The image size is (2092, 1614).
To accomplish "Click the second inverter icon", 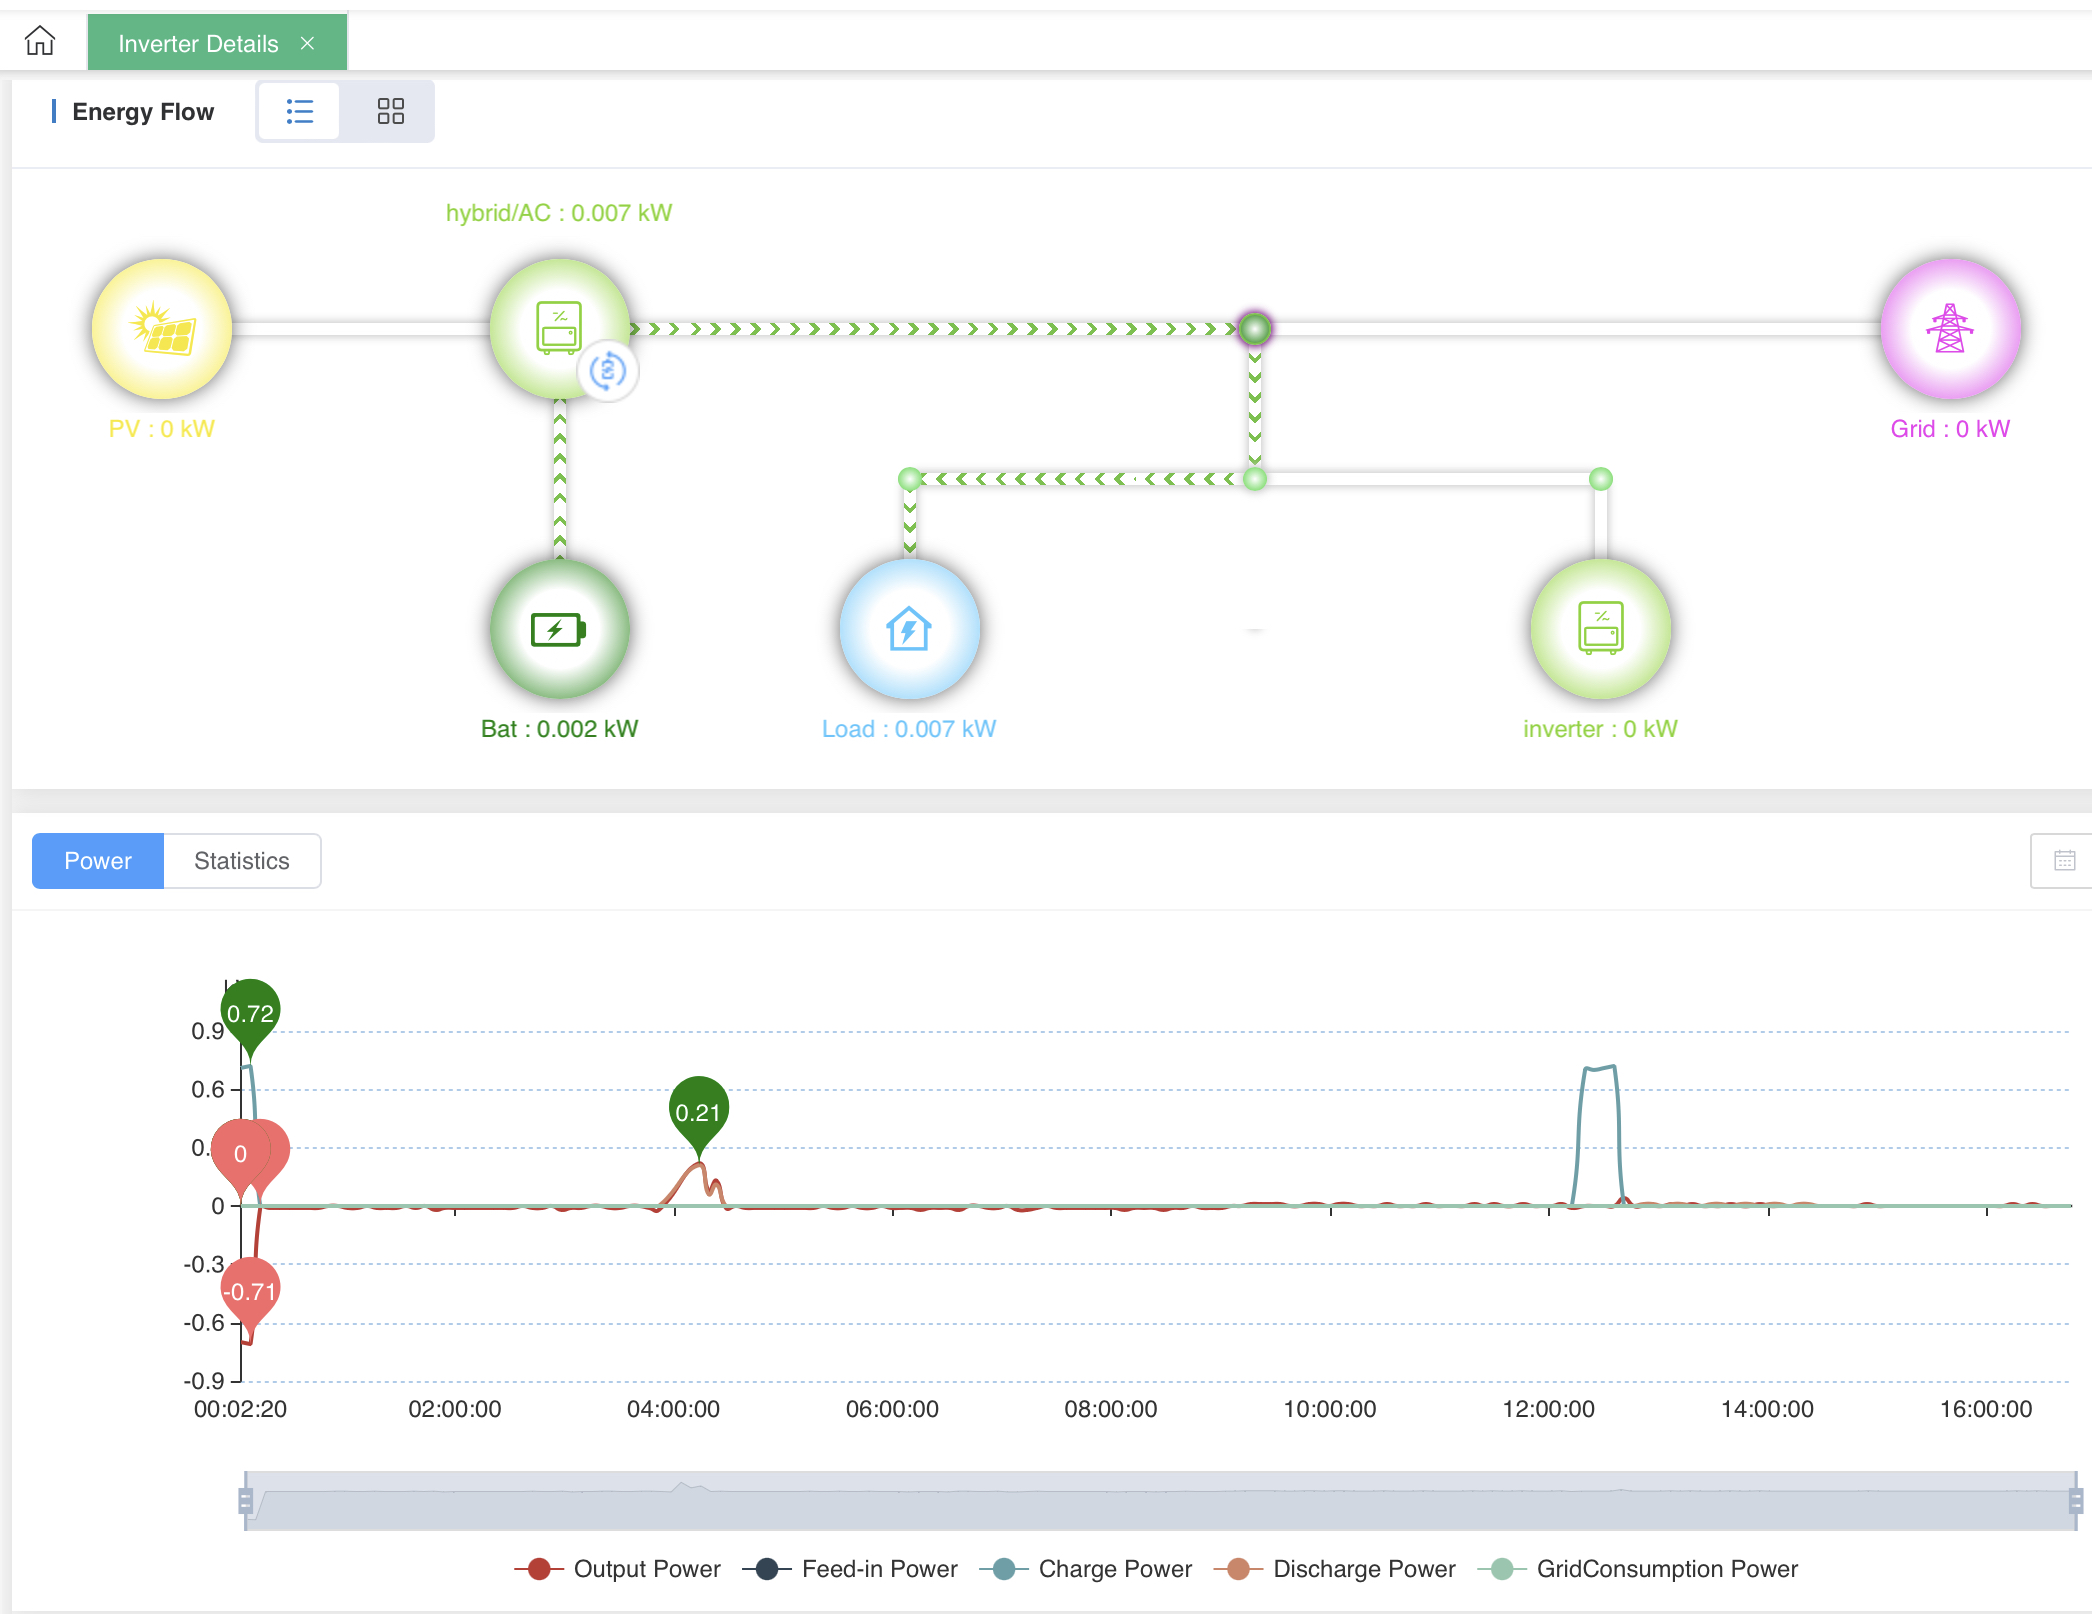I will (x=1600, y=629).
